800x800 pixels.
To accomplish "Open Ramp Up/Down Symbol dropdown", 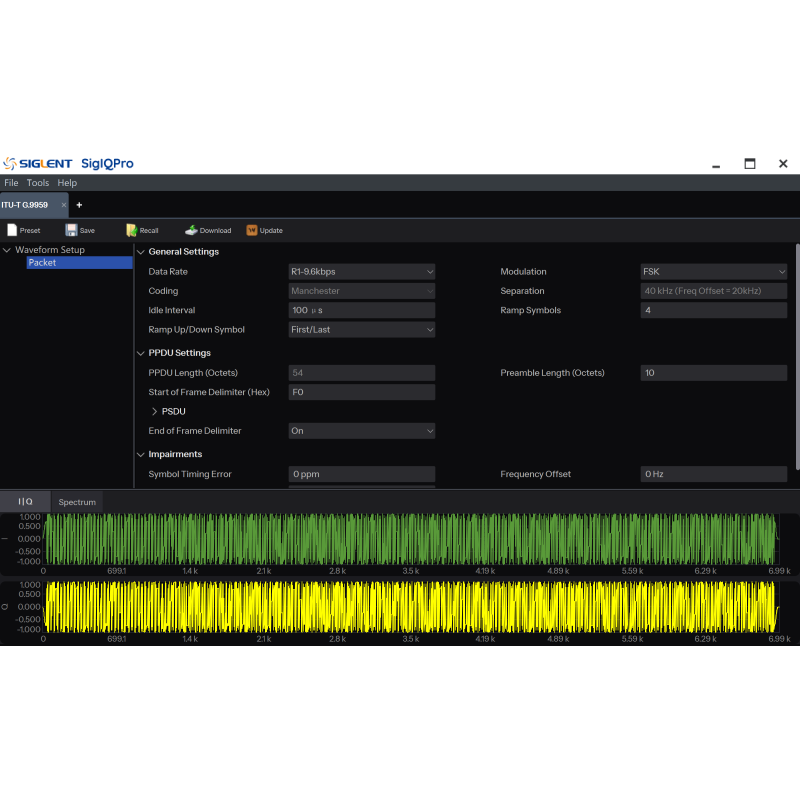I will click(x=361, y=329).
